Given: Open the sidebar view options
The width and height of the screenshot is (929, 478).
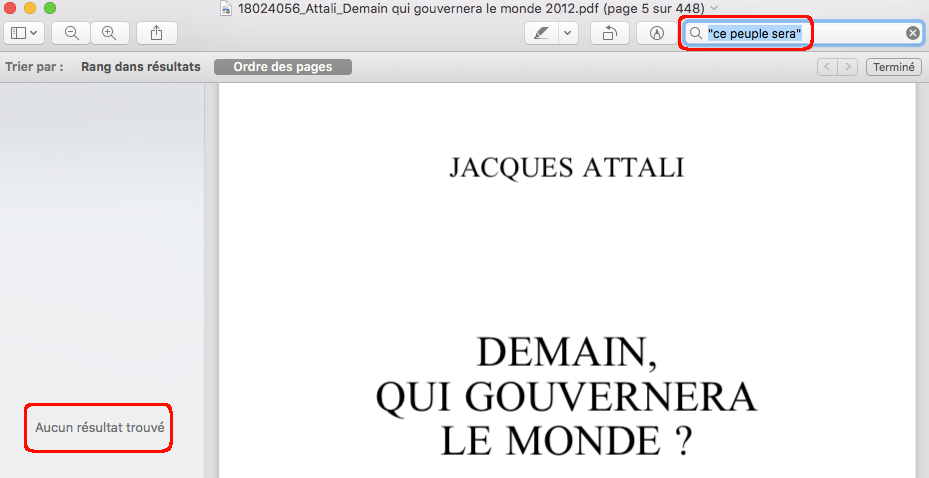Looking at the screenshot, I should 24,33.
